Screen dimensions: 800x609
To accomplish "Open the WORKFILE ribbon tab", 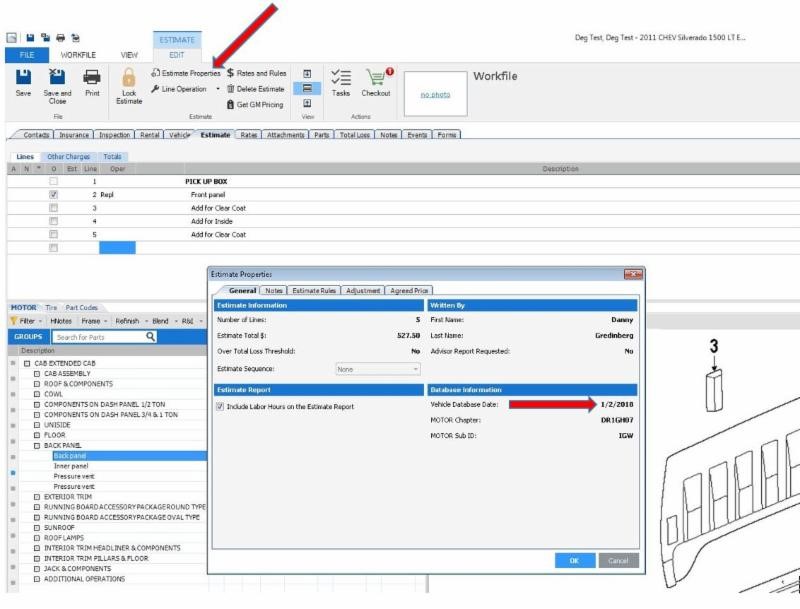I will (78, 55).
